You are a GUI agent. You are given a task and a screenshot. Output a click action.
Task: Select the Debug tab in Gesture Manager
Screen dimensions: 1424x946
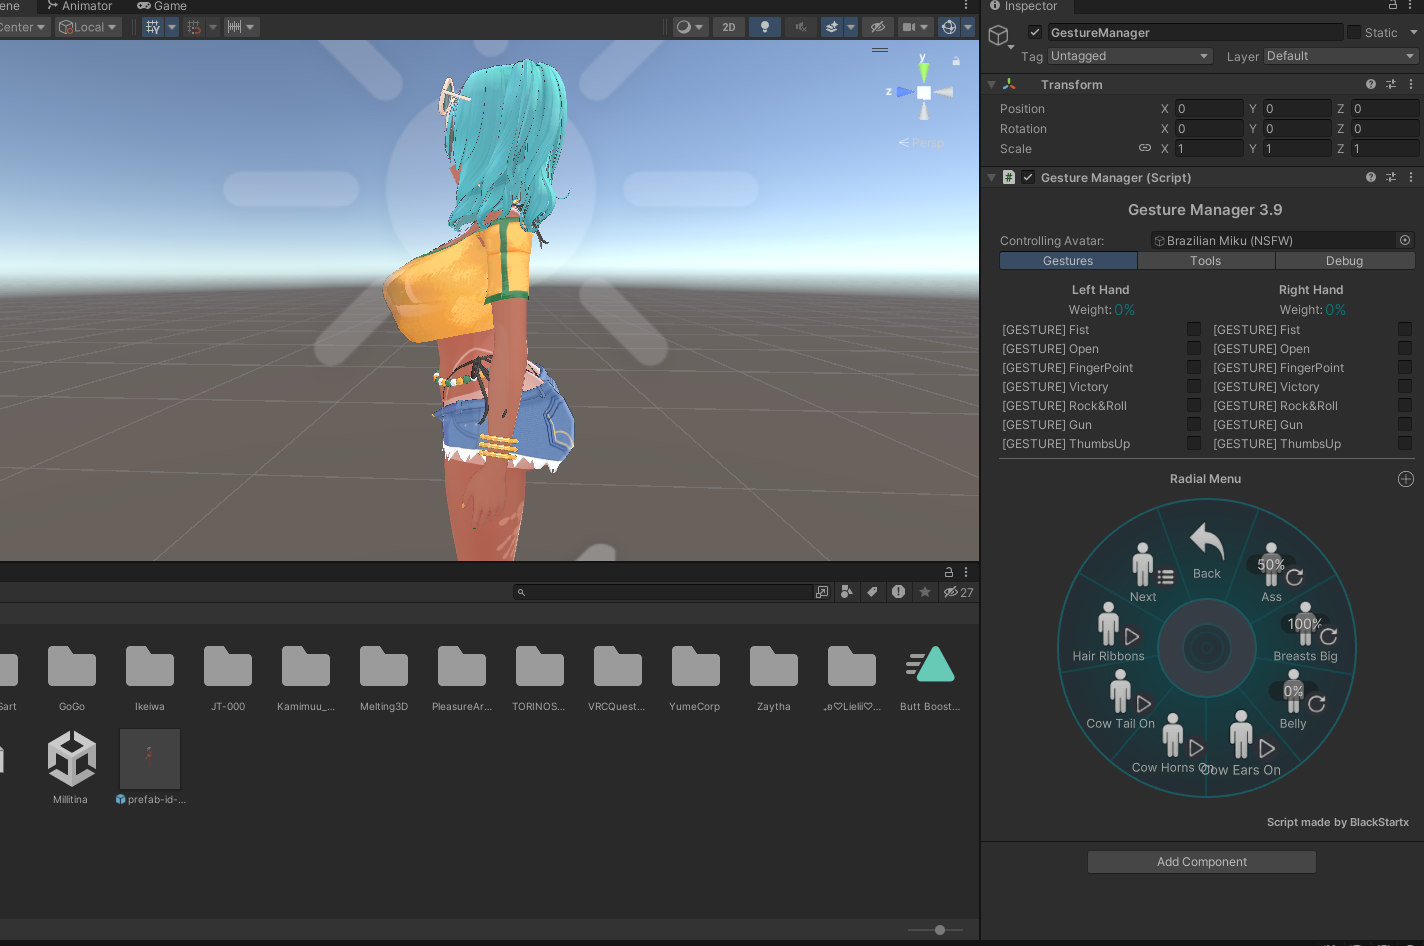click(1345, 261)
